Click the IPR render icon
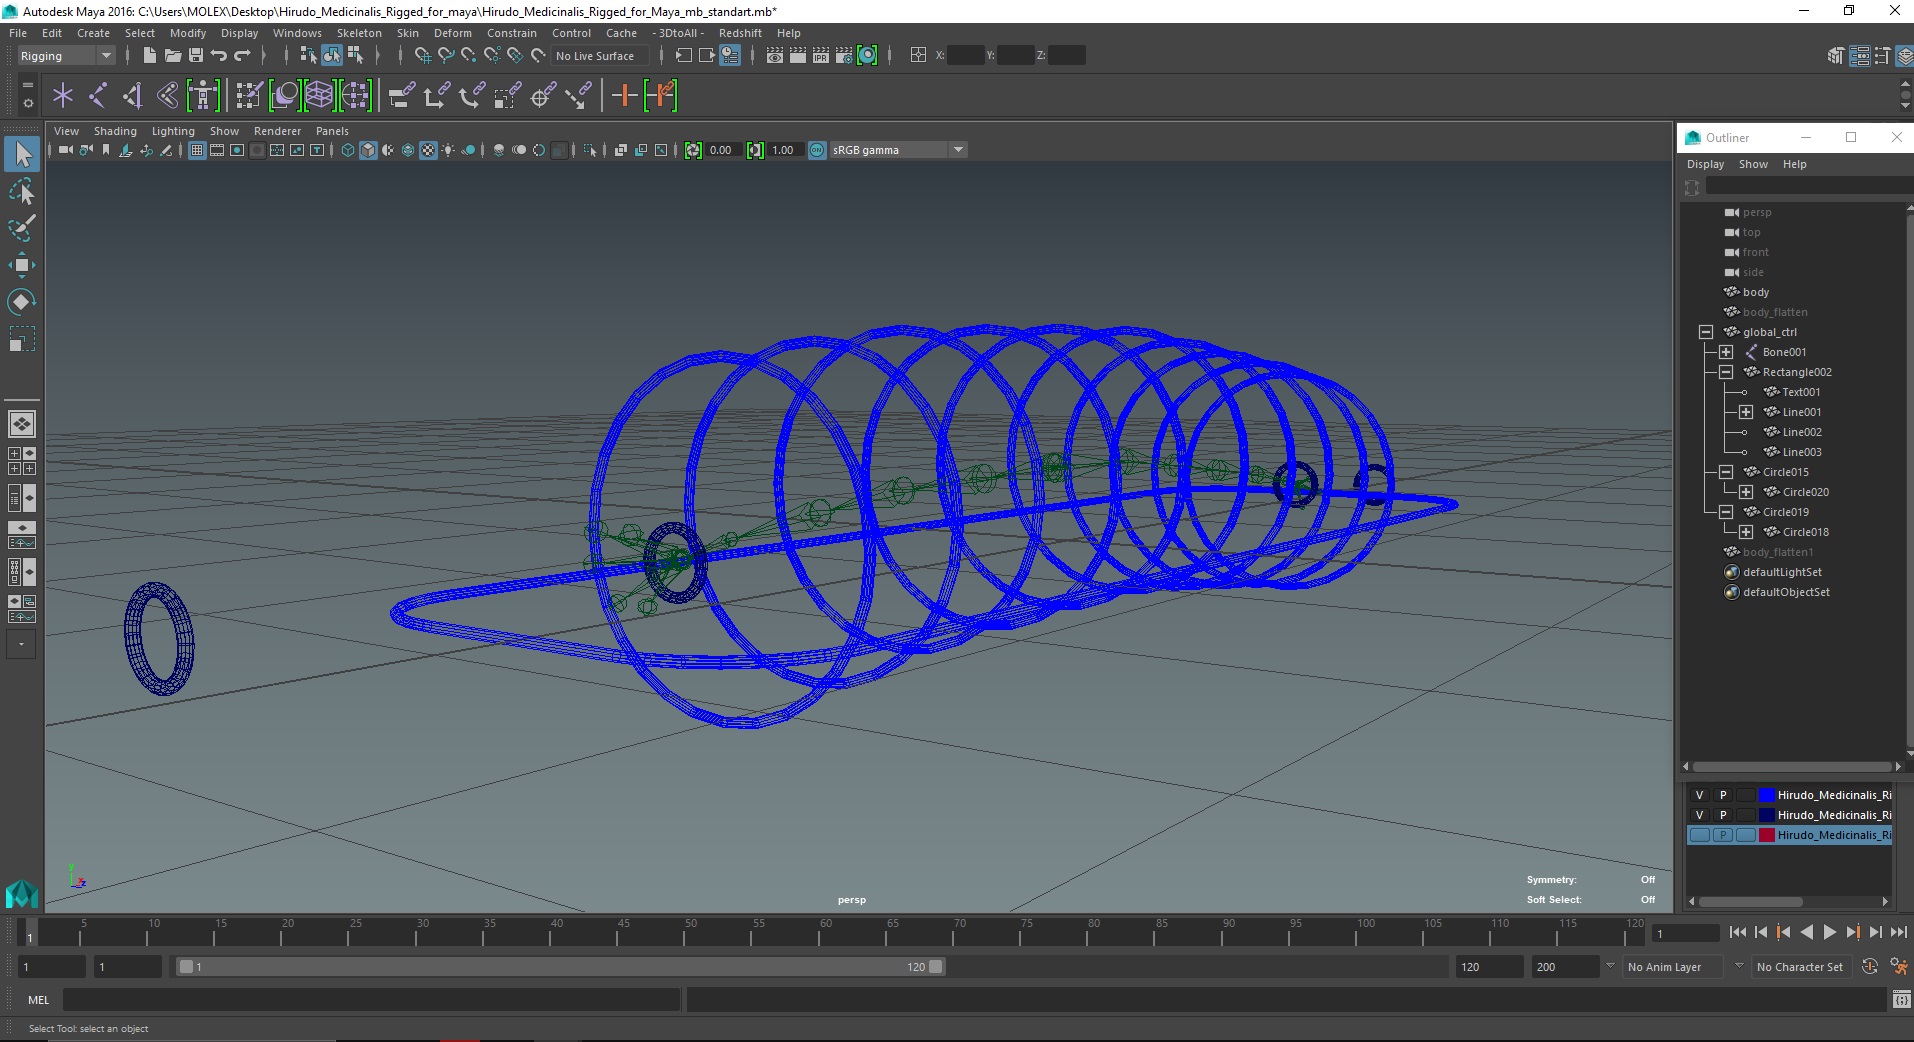Screen dimensions: 1914x1042 tap(821, 56)
